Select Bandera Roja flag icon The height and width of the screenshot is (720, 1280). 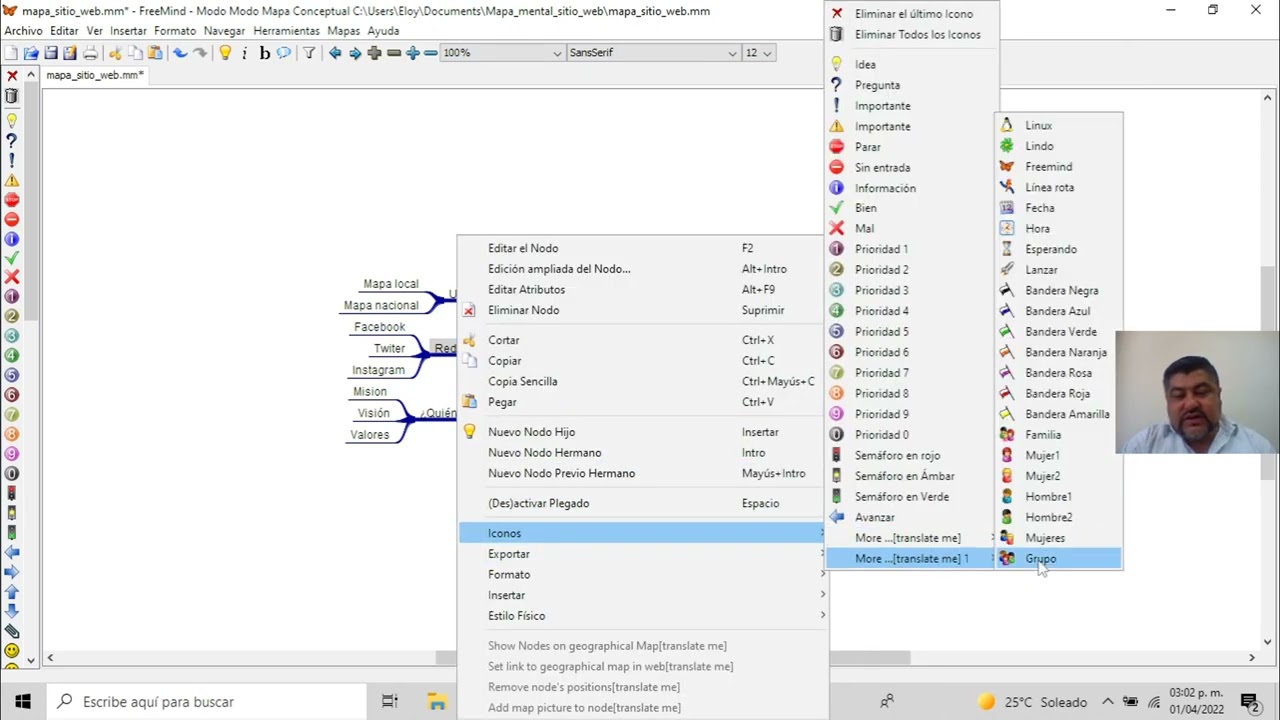(x=1059, y=394)
